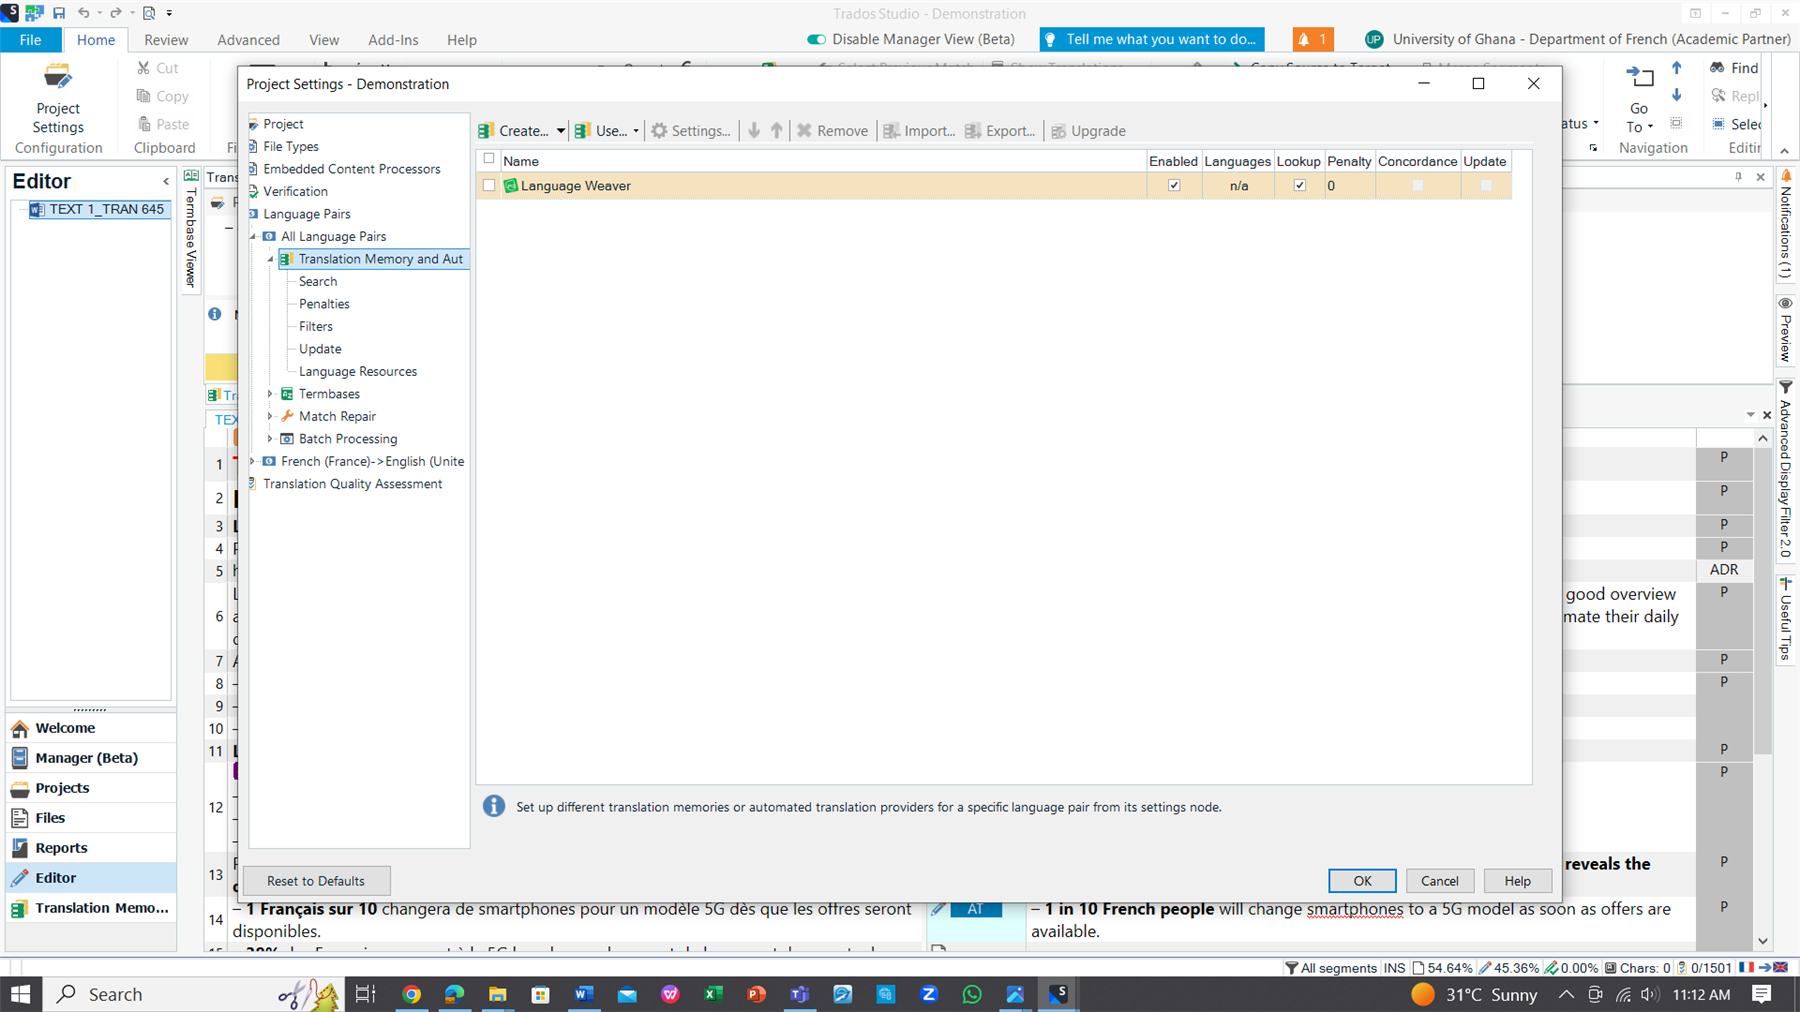Open the Files view
Viewport: 1800px width, 1012px height.
pyautogui.click(x=90, y=818)
